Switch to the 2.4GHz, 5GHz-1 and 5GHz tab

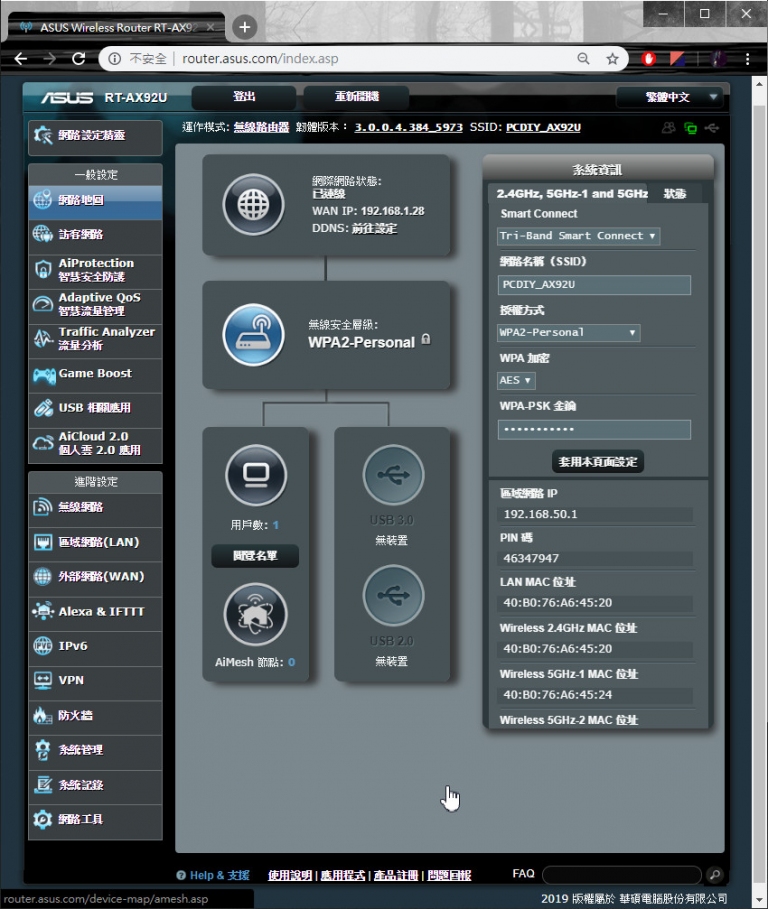(x=571, y=194)
